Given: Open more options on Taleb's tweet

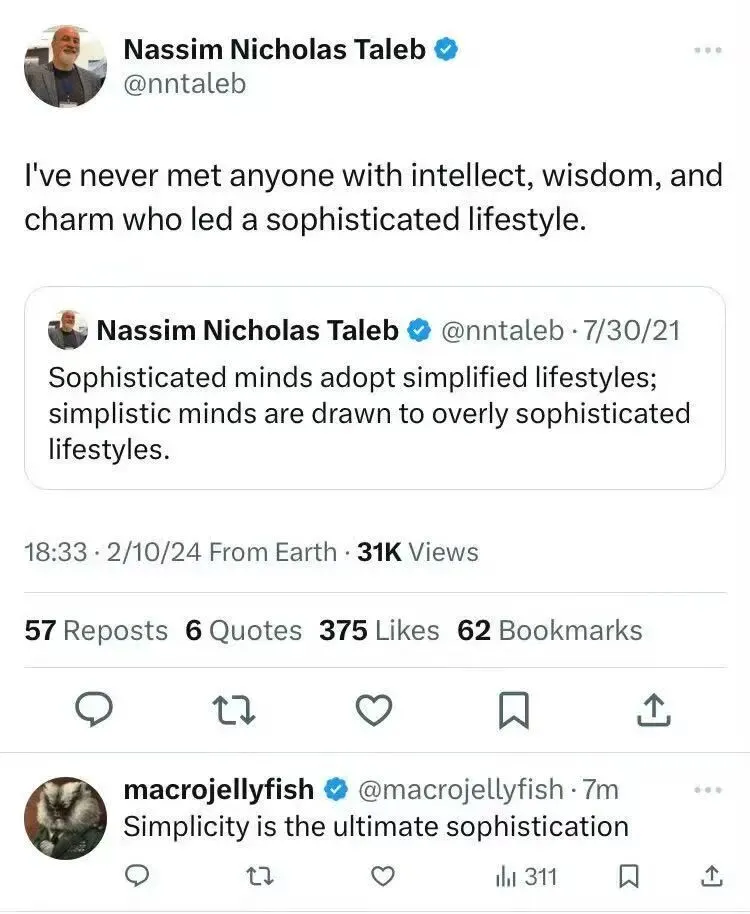Looking at the screenshot, I should pyautogui.click(x=707, y=50).
